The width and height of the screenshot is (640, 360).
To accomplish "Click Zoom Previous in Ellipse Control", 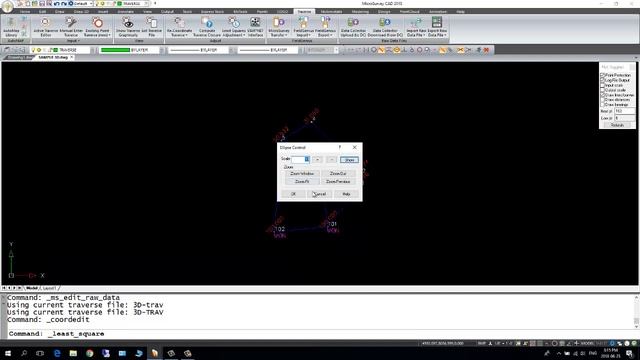I will [338, 181].
